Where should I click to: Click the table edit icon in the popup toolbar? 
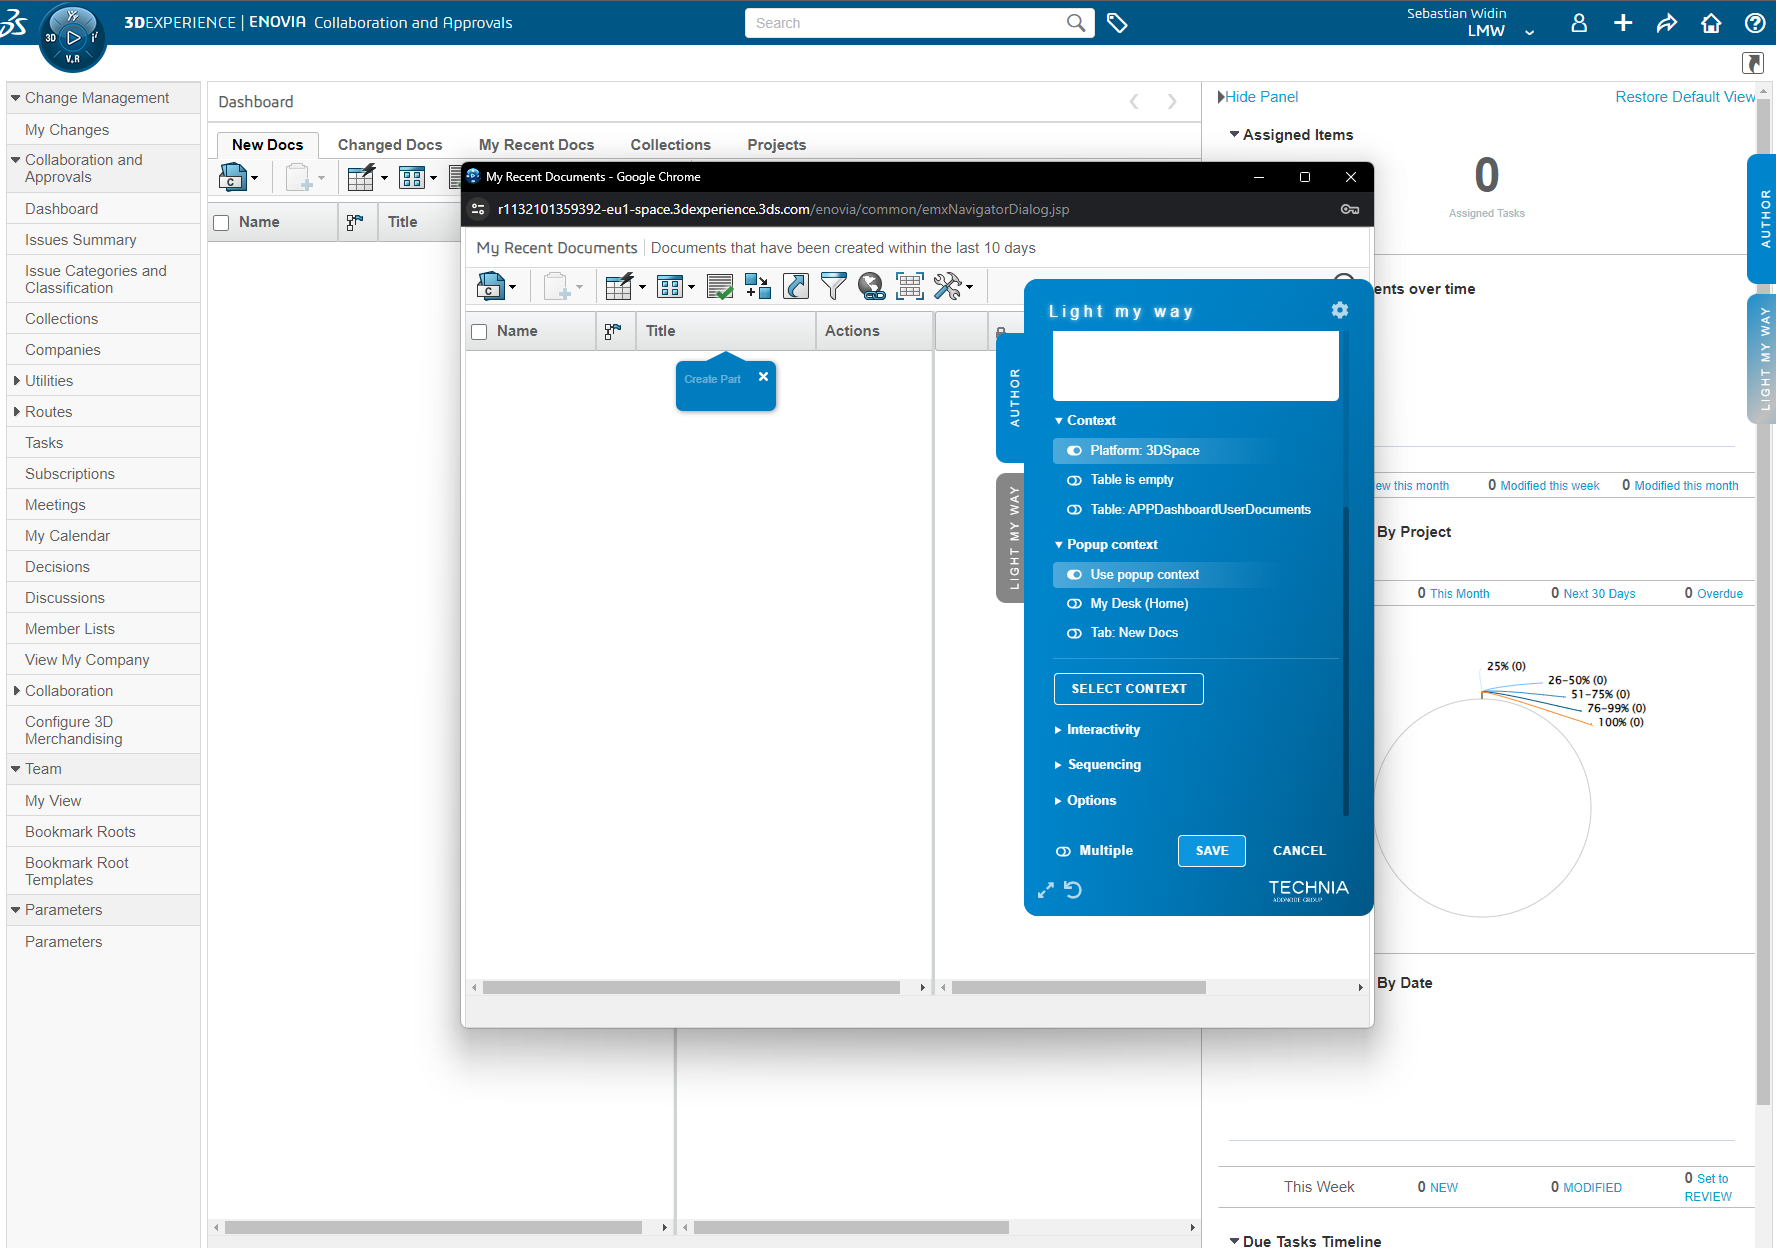pos(620,287)
